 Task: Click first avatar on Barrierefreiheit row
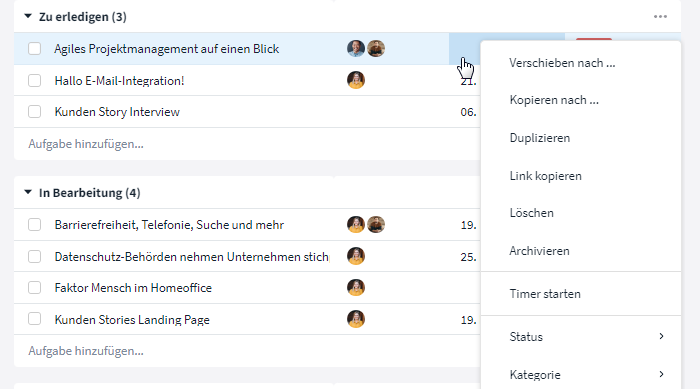click(x=356, y=225)
